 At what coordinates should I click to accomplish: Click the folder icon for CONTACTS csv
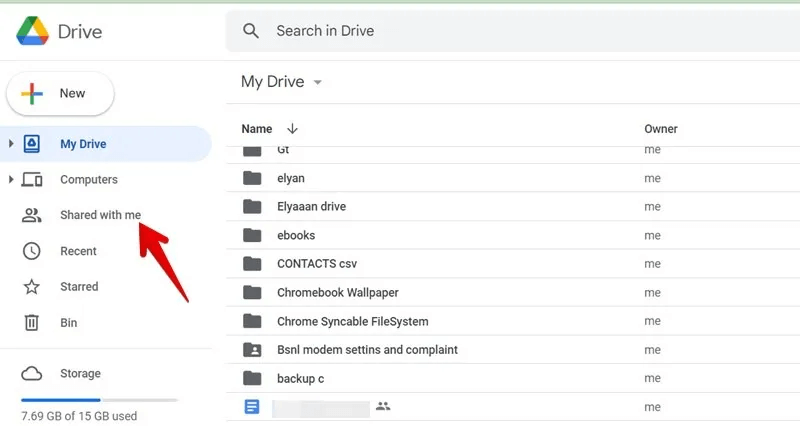(252, 264)
